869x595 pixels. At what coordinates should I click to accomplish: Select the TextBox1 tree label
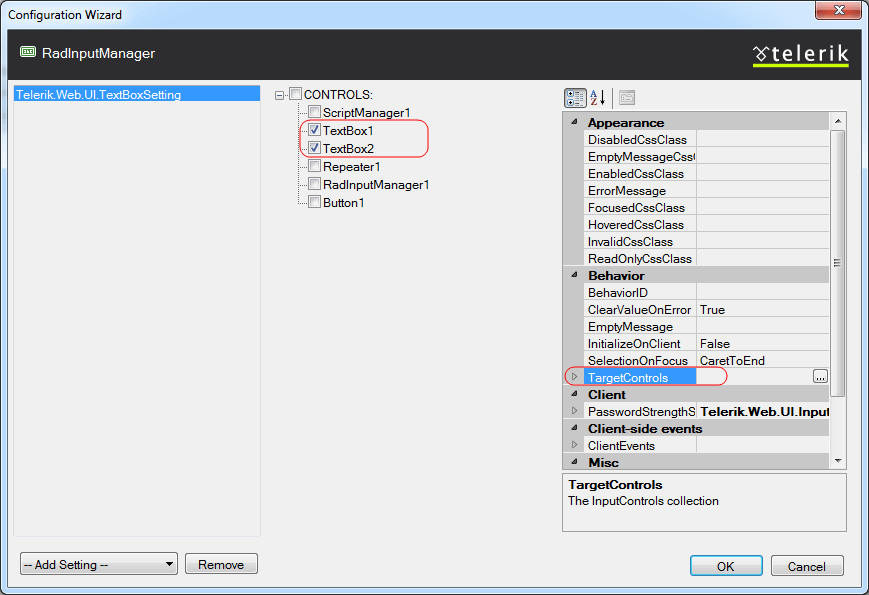348,130
